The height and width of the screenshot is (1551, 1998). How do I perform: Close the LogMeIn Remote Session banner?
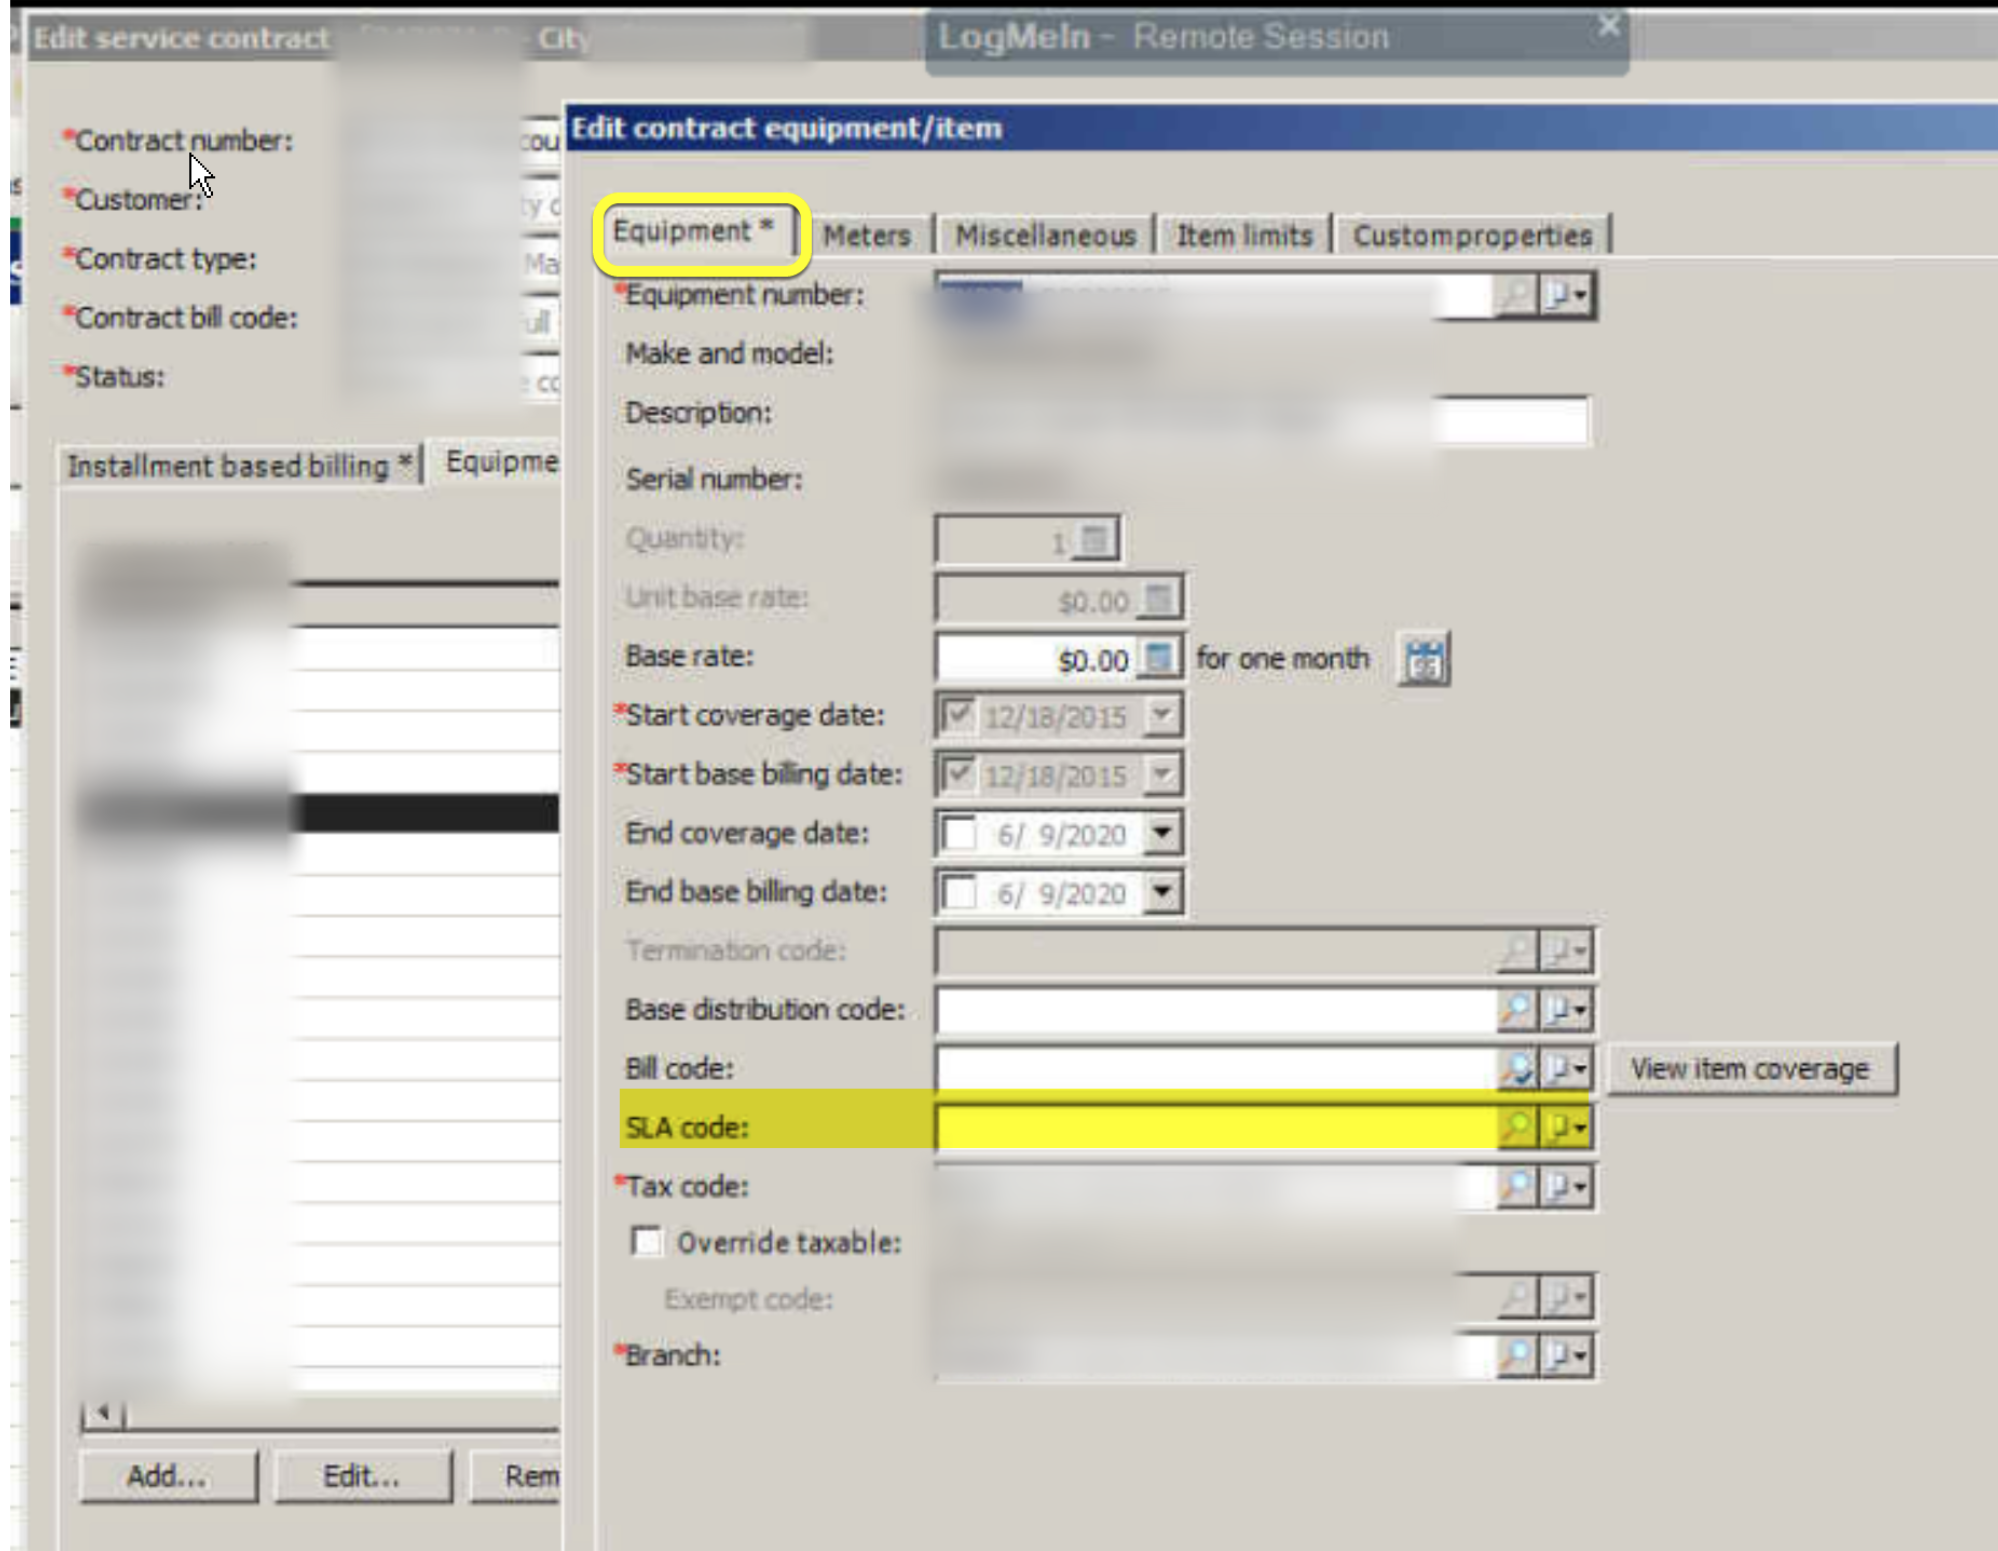tap(1607, 25)
